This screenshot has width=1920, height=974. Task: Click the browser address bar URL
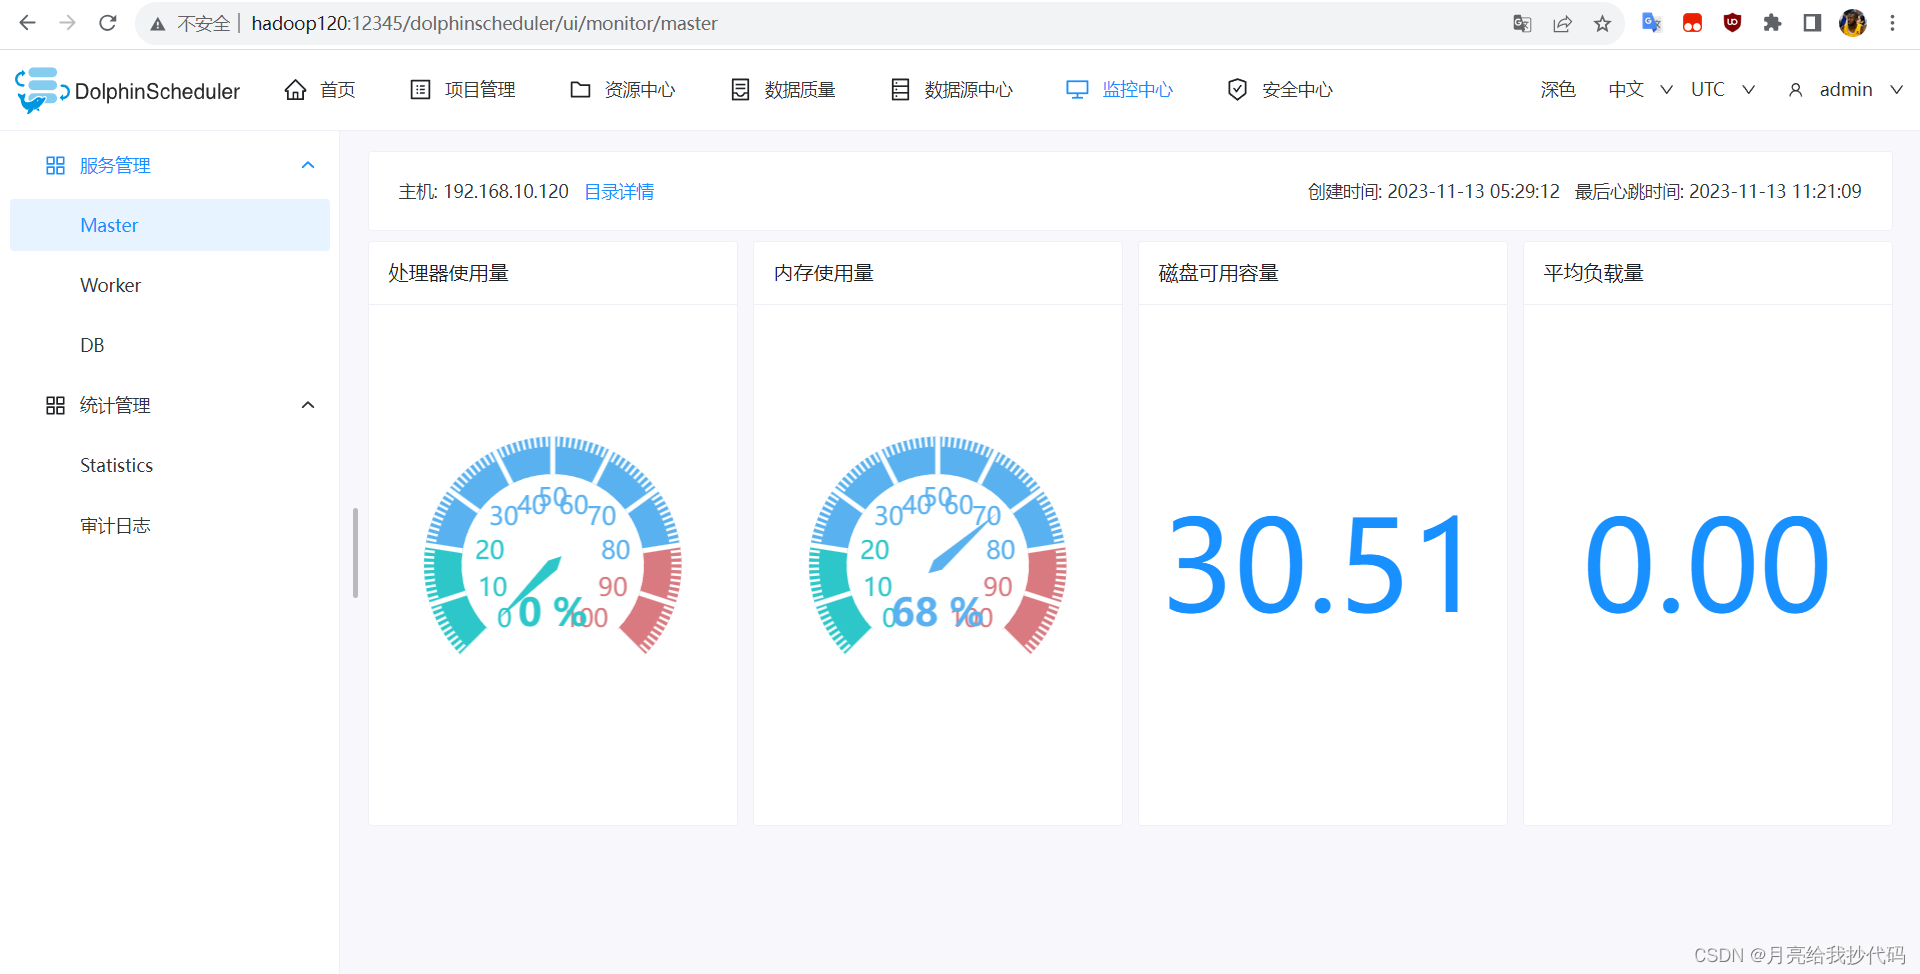[484, 23]
